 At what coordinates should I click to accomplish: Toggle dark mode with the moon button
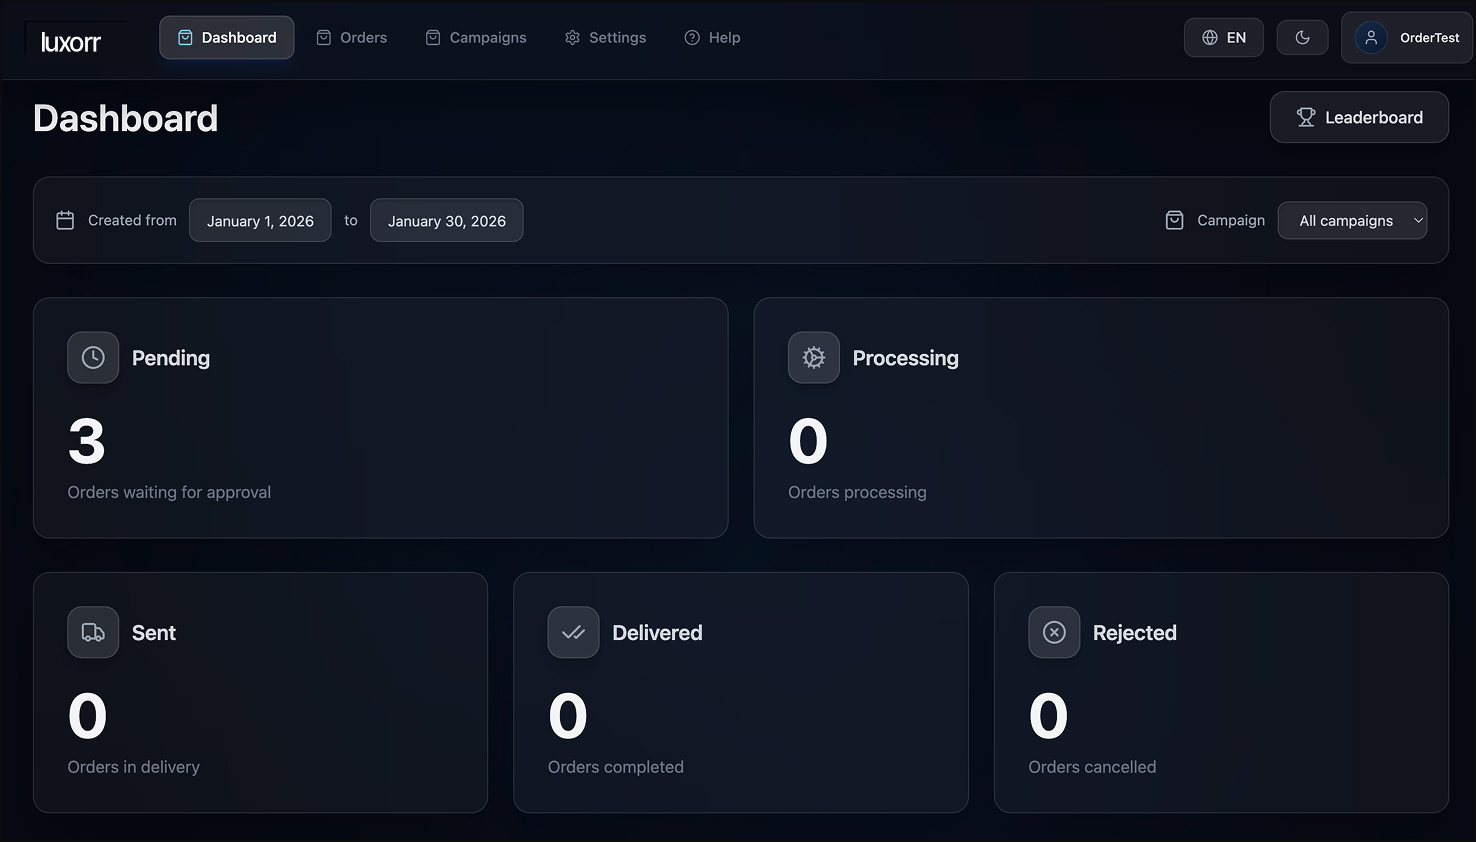pyautogui.click(x=1302, y=38)
